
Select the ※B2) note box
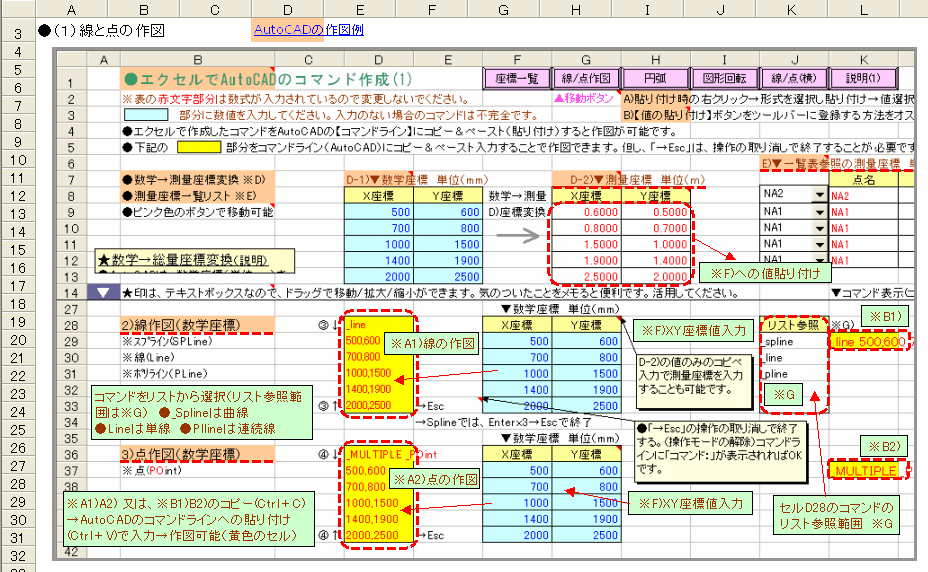884,446
